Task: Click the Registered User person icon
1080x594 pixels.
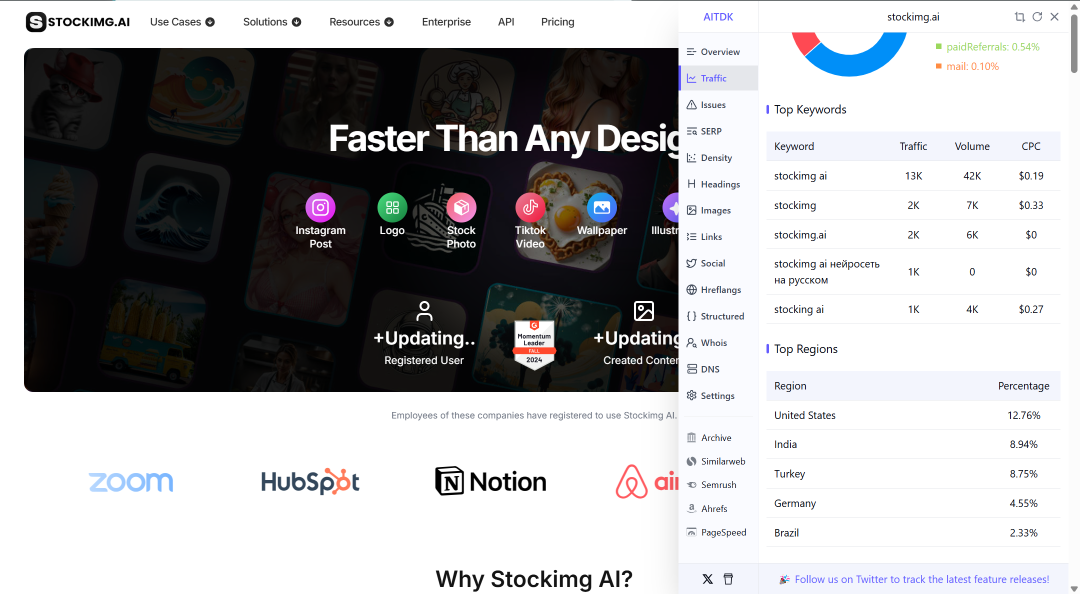Action: click(424, 311)
